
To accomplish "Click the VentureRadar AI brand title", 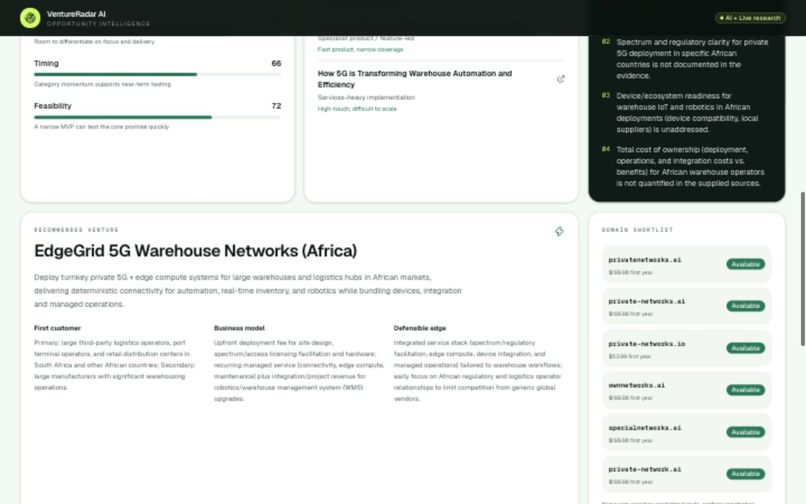I will tap(76, 14).
